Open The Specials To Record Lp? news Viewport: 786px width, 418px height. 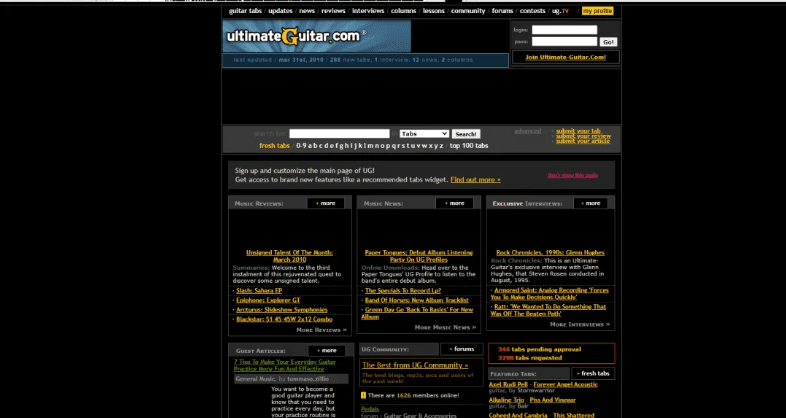coord(403,291)
